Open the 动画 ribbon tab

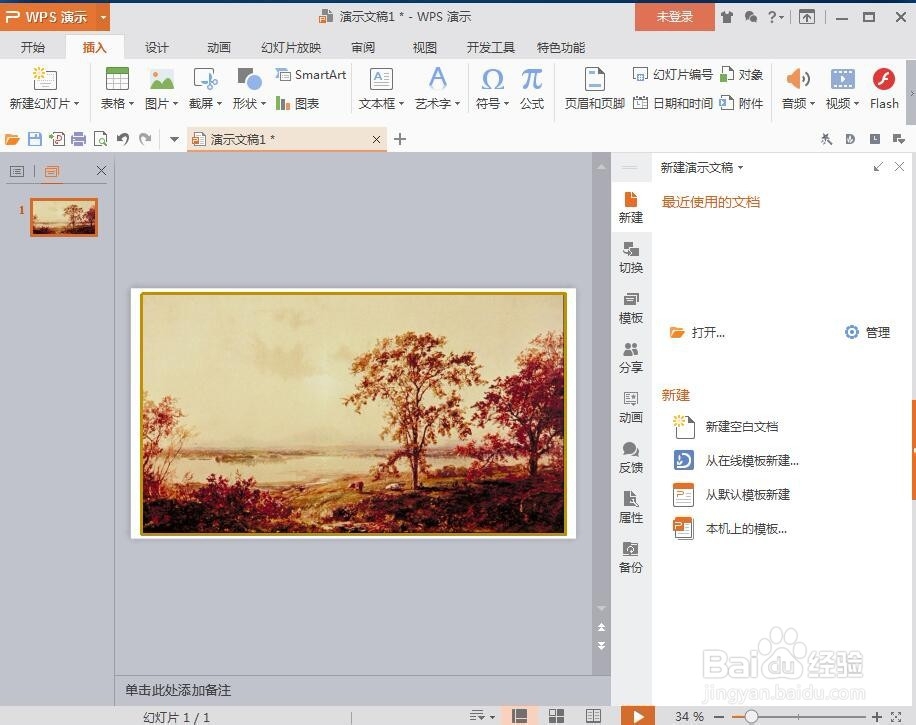[219, 47]
